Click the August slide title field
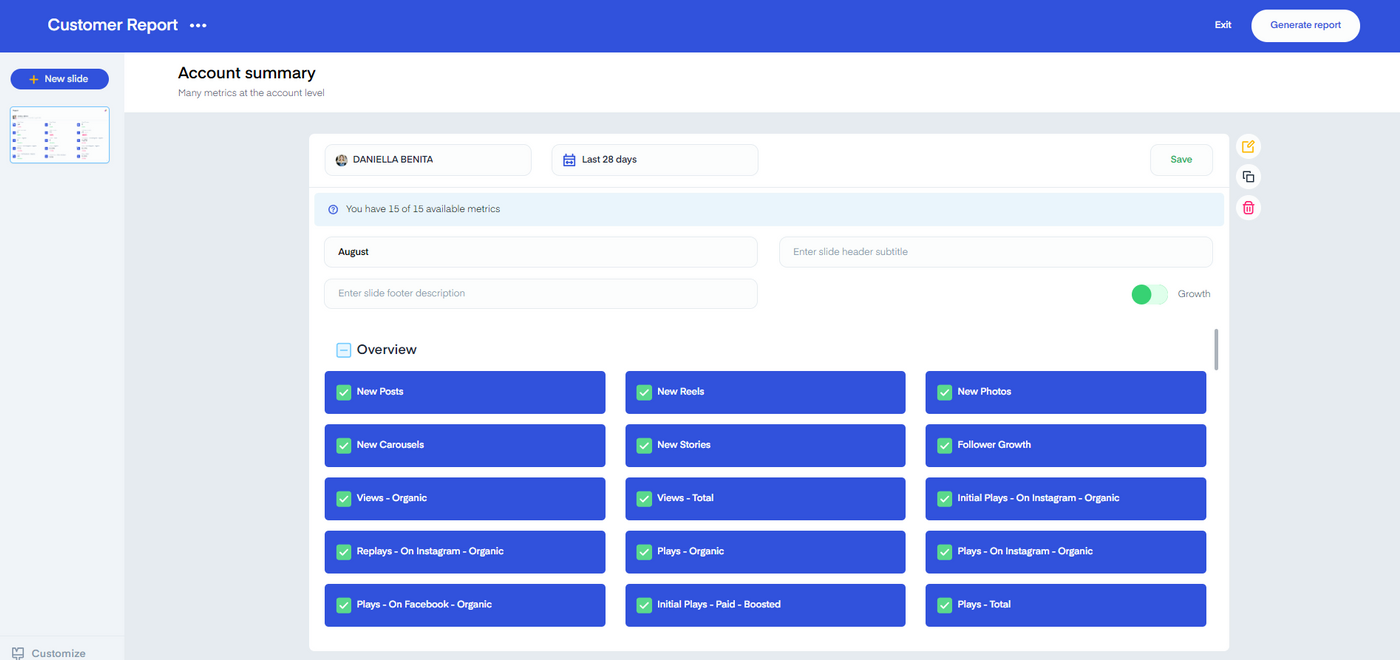This screenshot has width=1400, height=660. pyautogui.click(x=541, y=252)
